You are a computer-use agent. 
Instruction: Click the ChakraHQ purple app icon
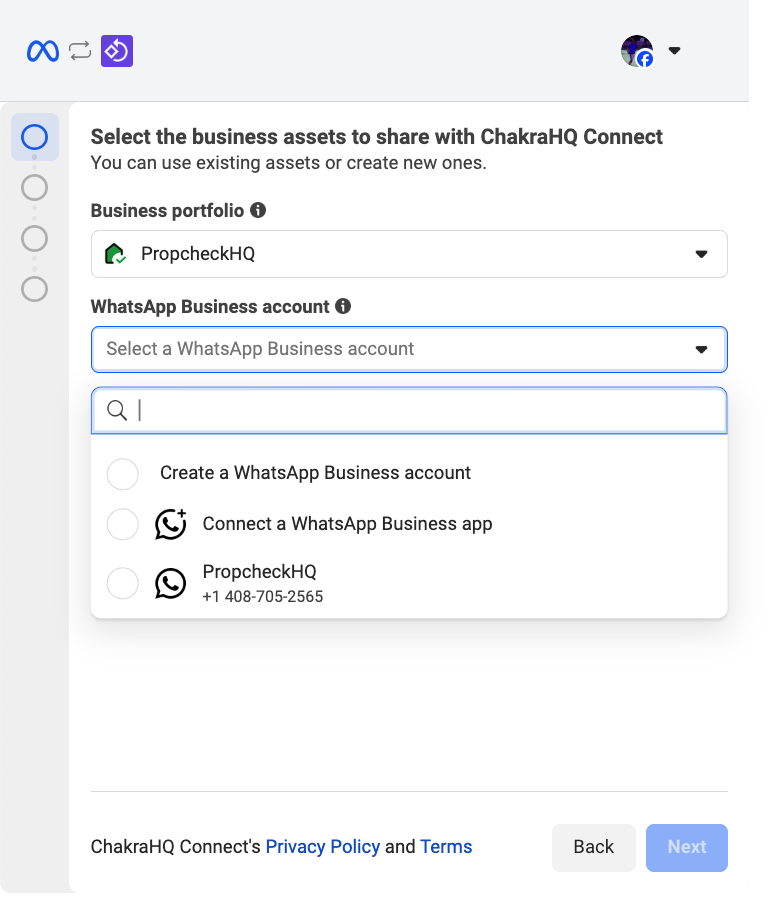click(117, 51)
